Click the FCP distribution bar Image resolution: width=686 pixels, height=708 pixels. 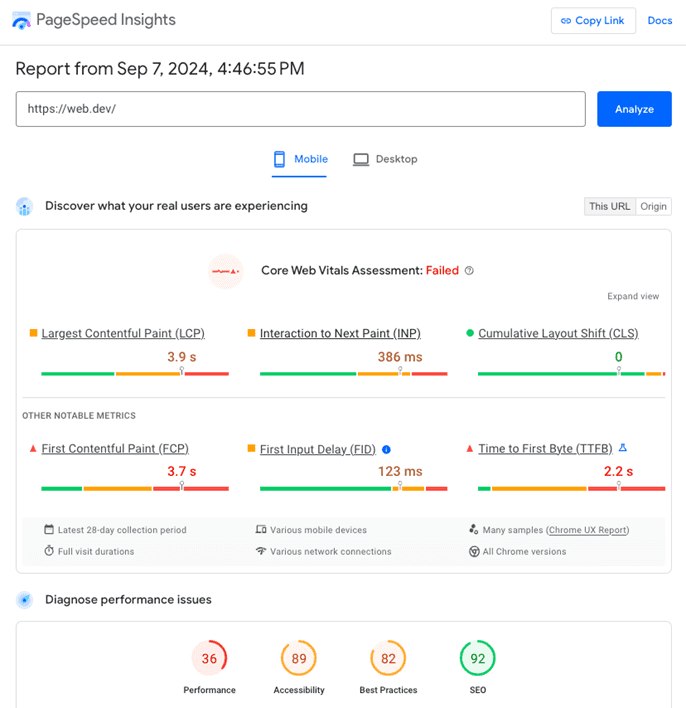[135, 489]
